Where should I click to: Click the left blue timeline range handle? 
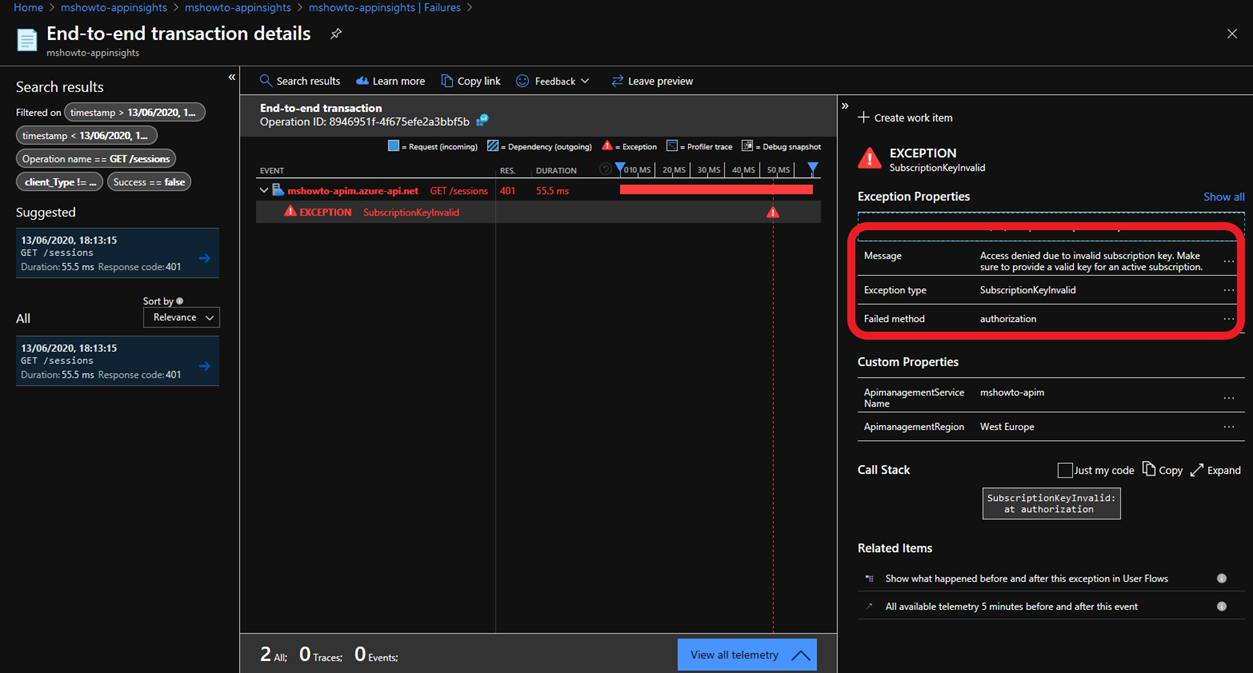coord(620,169)
